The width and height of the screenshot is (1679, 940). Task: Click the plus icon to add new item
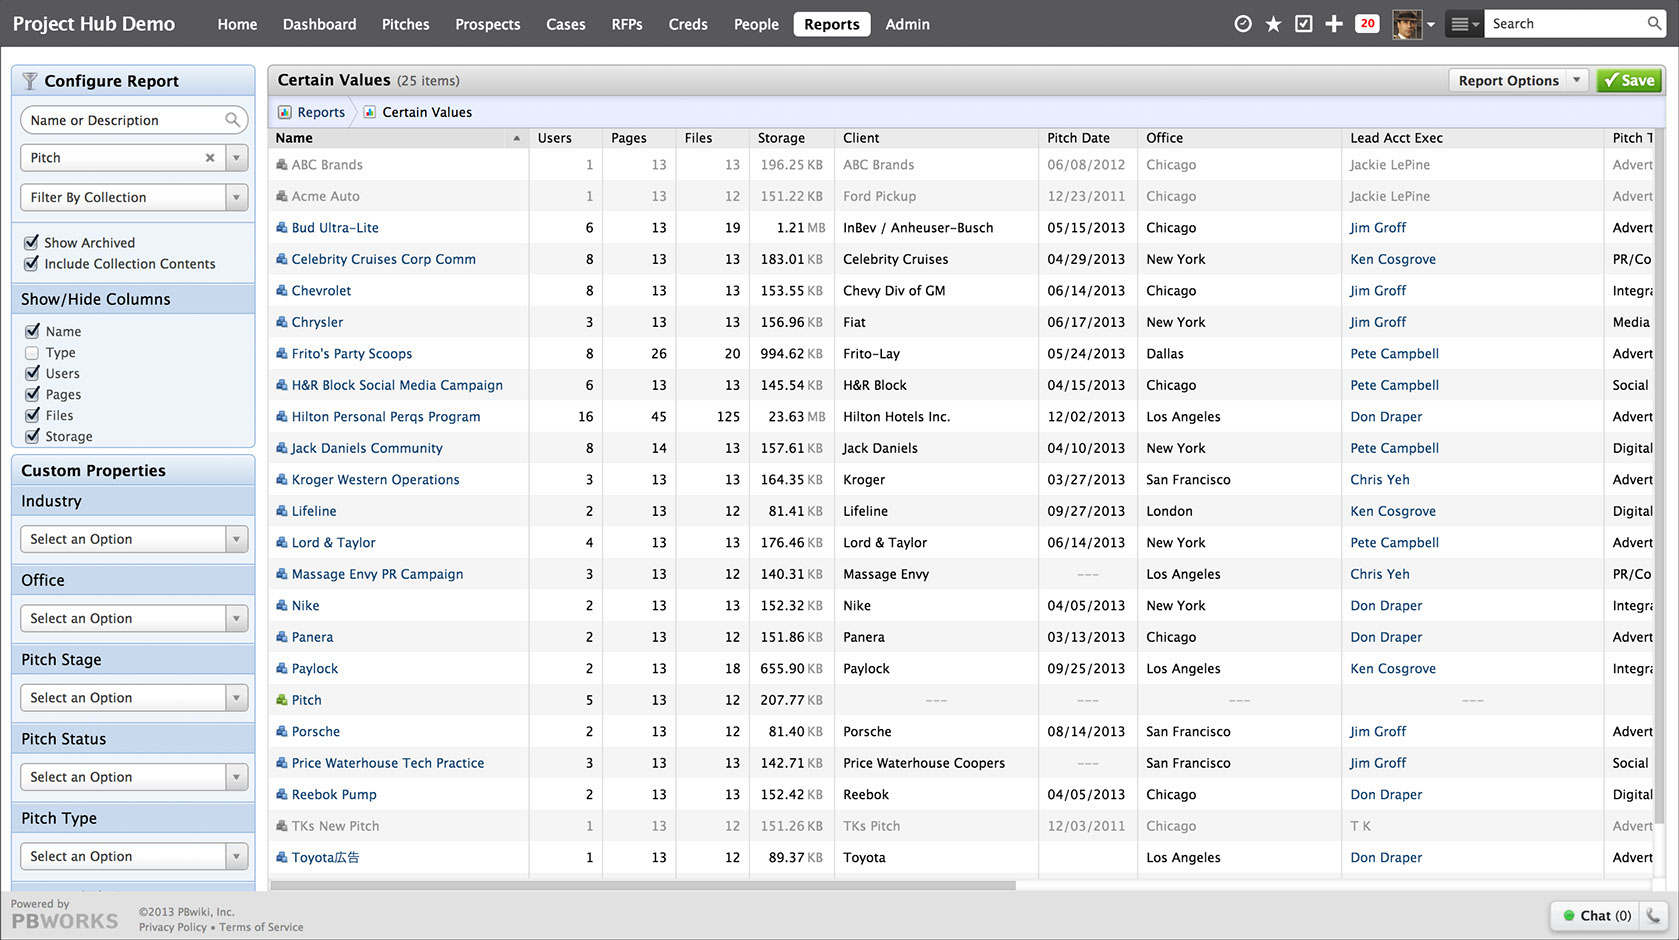click(1333, 22)
